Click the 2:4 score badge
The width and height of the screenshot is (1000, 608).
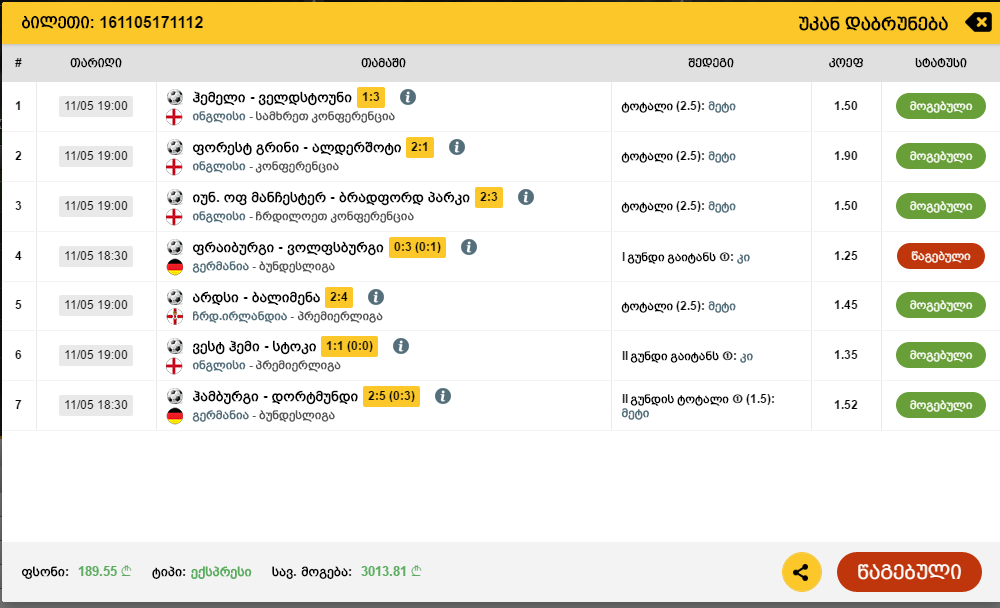(339, 297)
